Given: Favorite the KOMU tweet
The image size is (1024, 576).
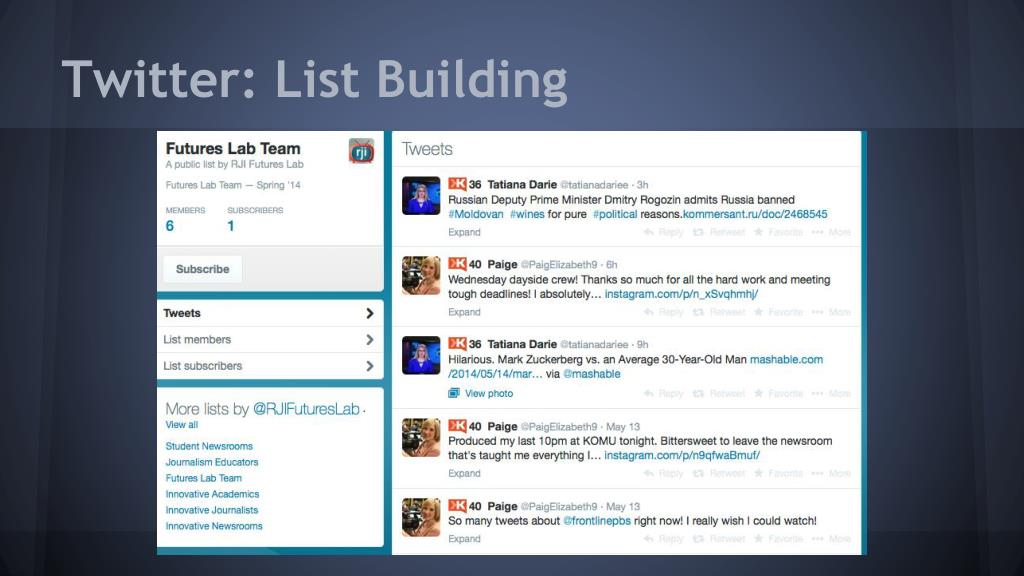Looking at the screenshot, I should (x=778, y=473).
